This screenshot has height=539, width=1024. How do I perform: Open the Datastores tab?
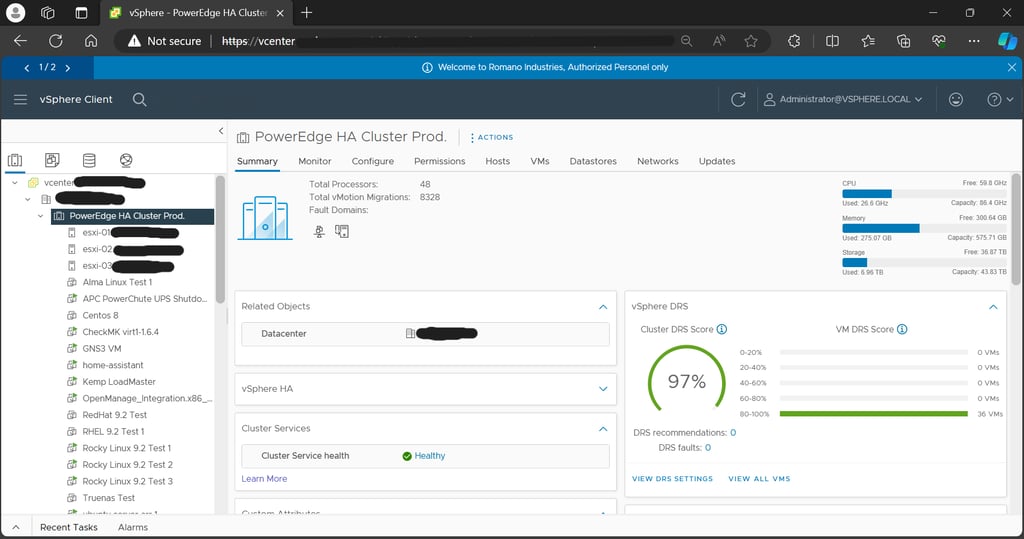(x=592, y=161)
